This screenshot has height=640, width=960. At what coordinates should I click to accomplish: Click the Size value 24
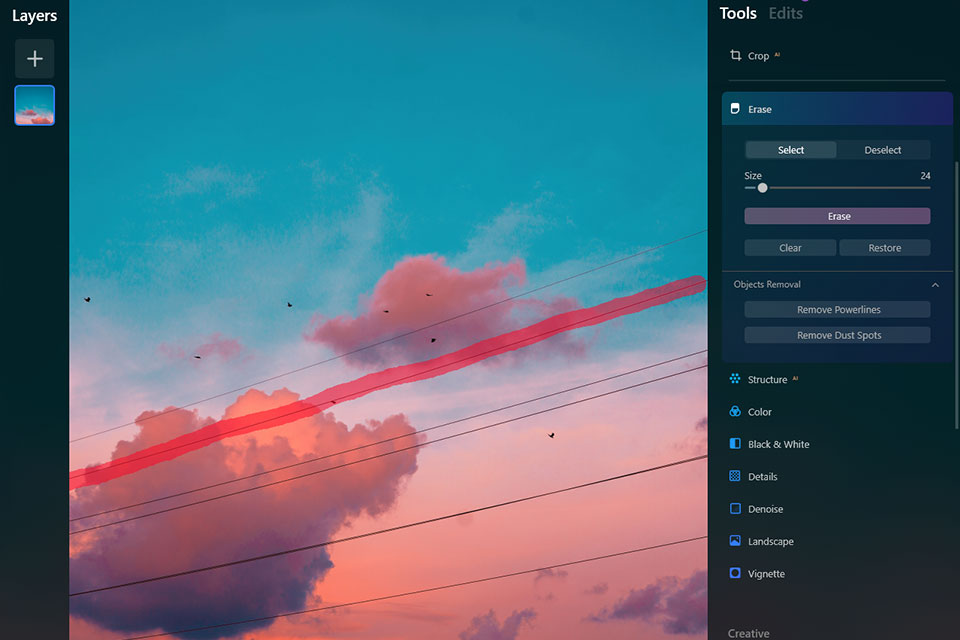click(925, 176)
